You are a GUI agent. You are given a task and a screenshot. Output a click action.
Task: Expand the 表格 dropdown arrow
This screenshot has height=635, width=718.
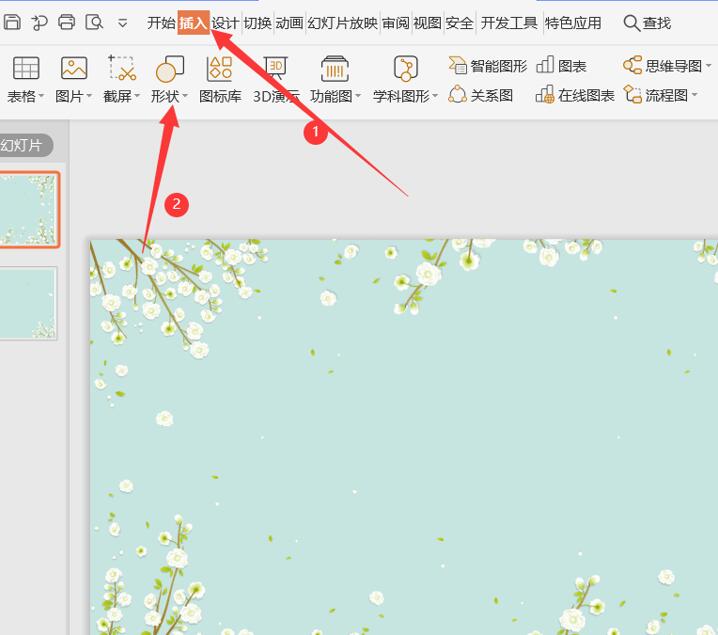(x=41, y=96)
